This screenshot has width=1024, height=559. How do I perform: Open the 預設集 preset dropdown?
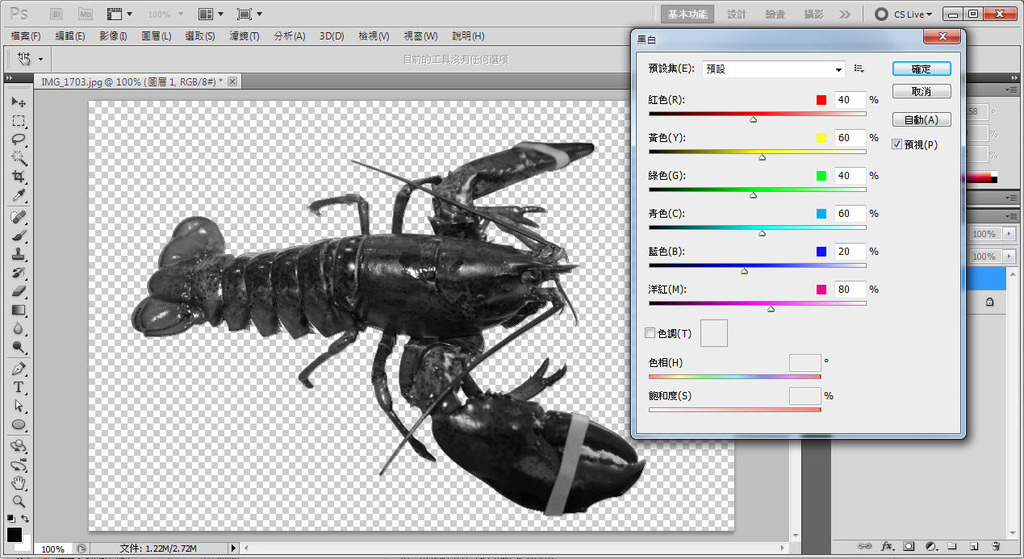pos(774,69)
